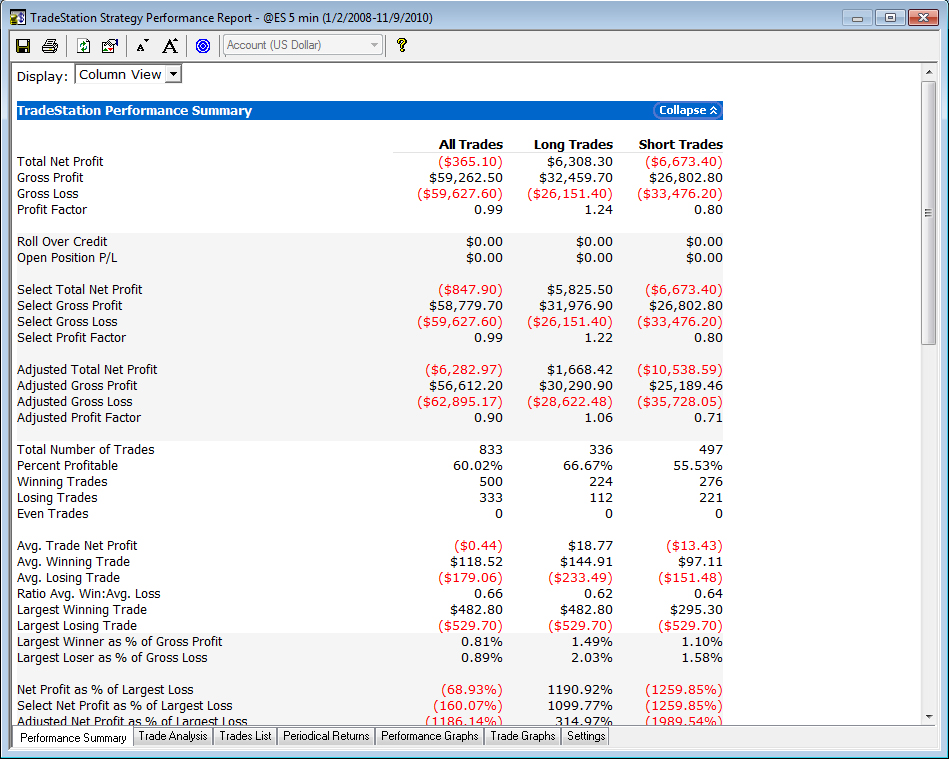The height and width of the screenshot is (759, 949).
Task: Open help via yellow question mark
Action: [401, 45]
